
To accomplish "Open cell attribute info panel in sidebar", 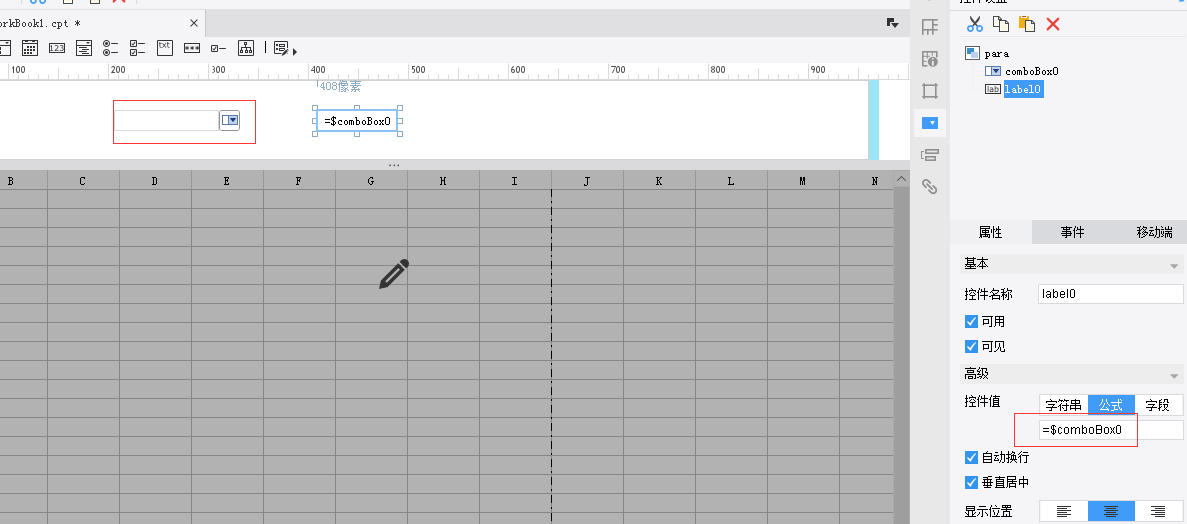I will point(930,59).
